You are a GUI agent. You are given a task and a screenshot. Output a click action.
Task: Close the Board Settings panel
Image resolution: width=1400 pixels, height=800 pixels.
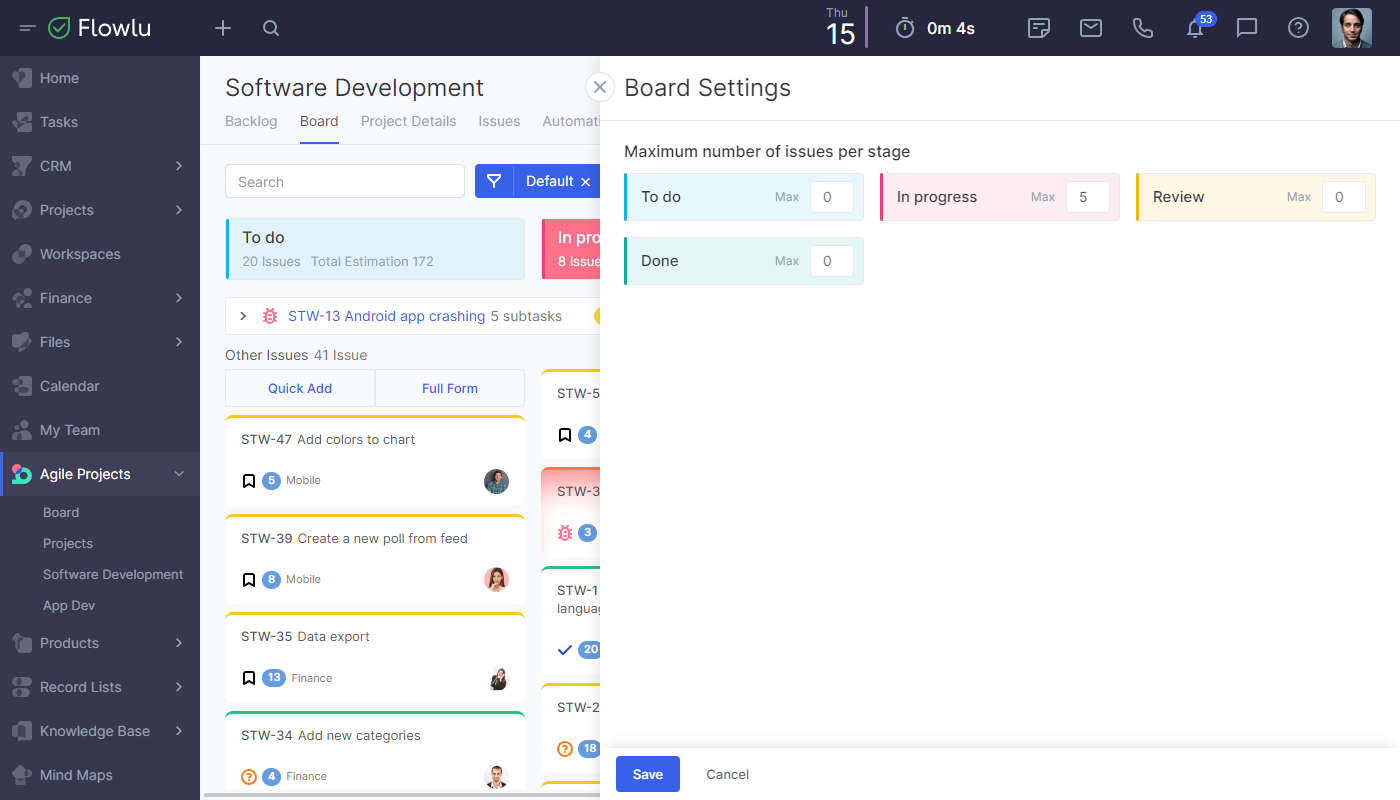click(600, 87)
